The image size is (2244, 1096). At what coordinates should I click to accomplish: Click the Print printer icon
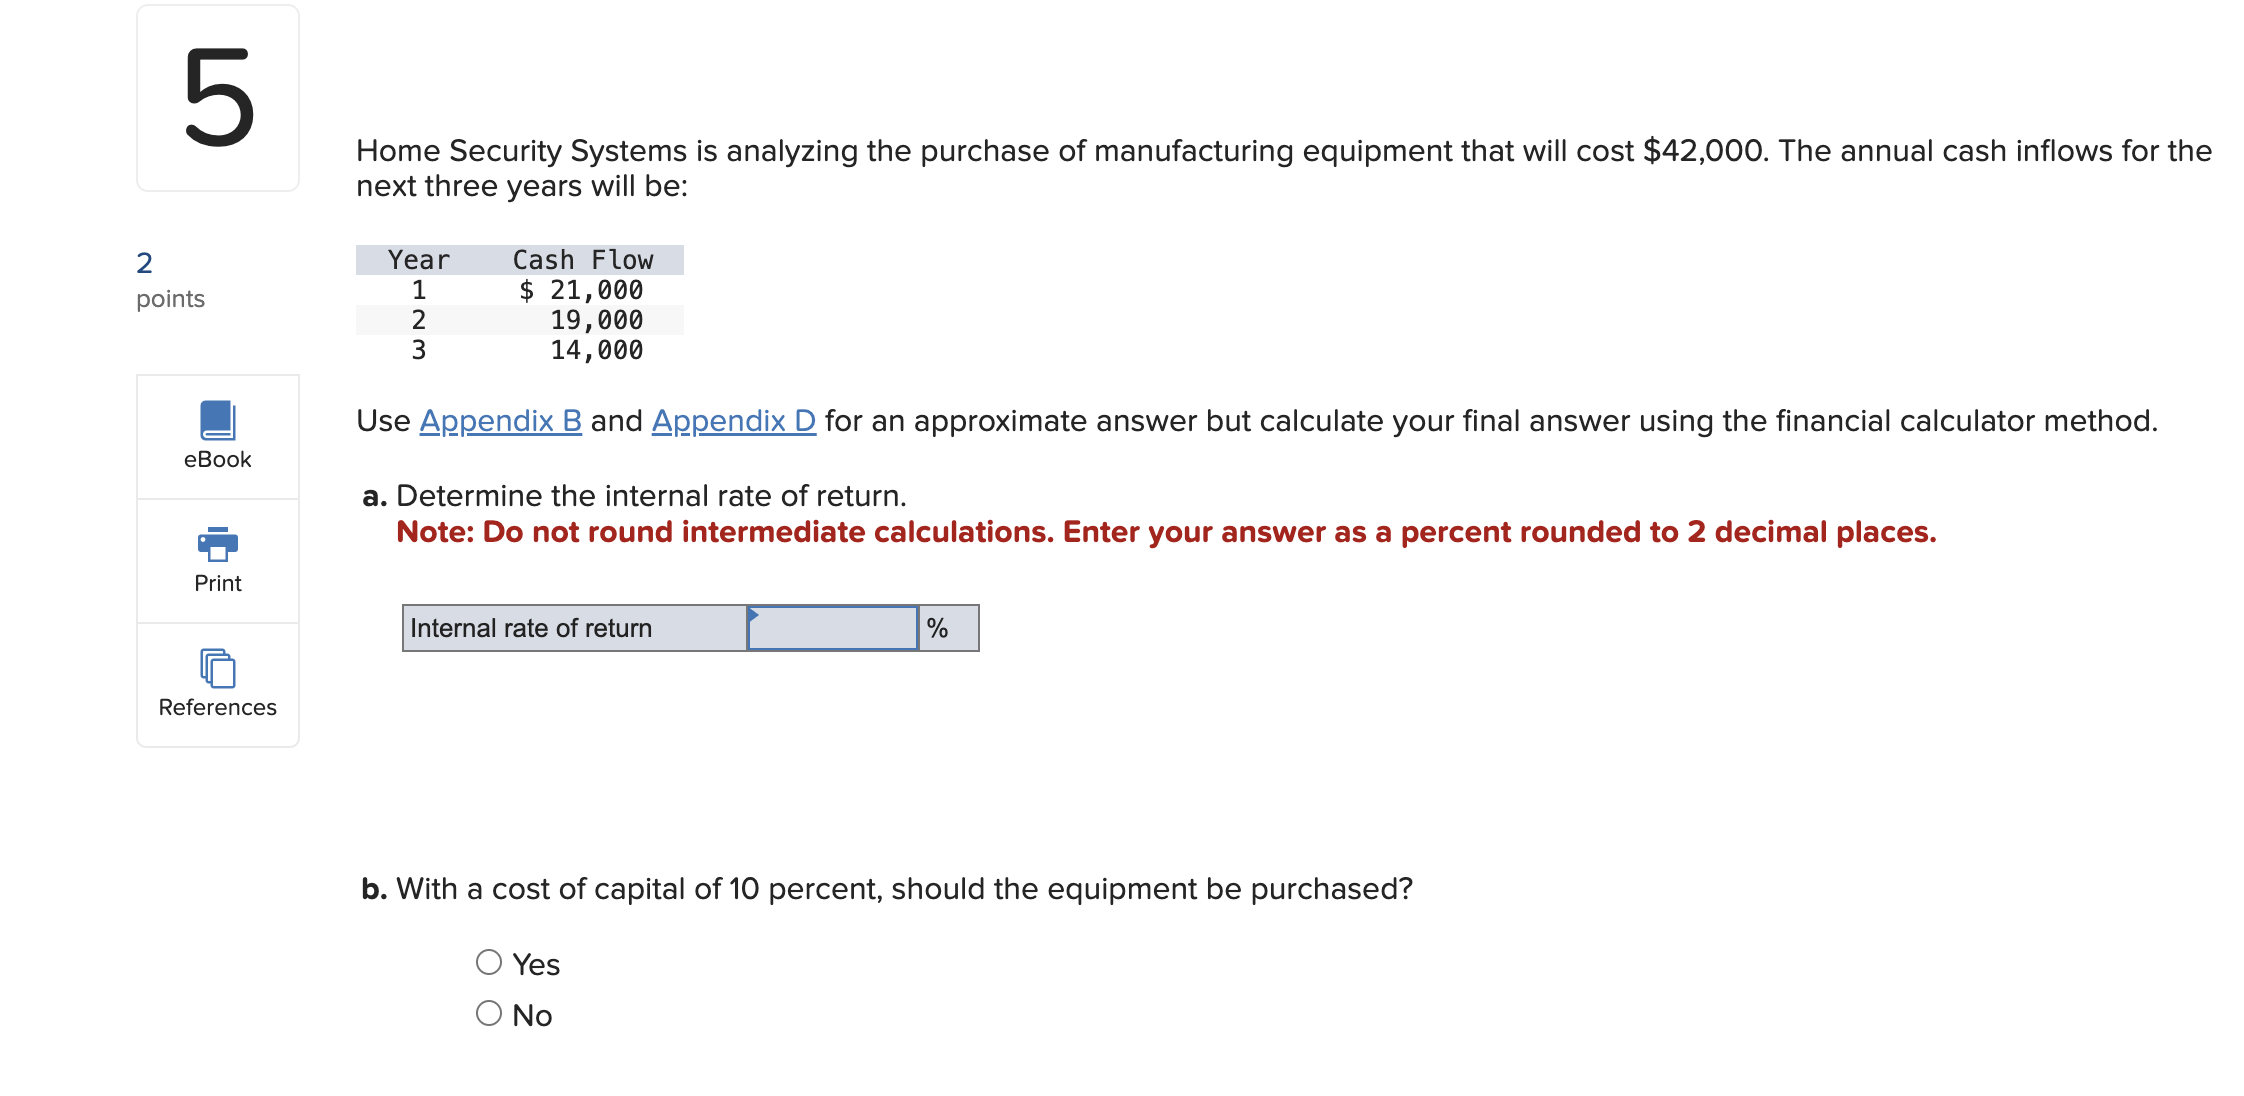[x=218, y=544]
